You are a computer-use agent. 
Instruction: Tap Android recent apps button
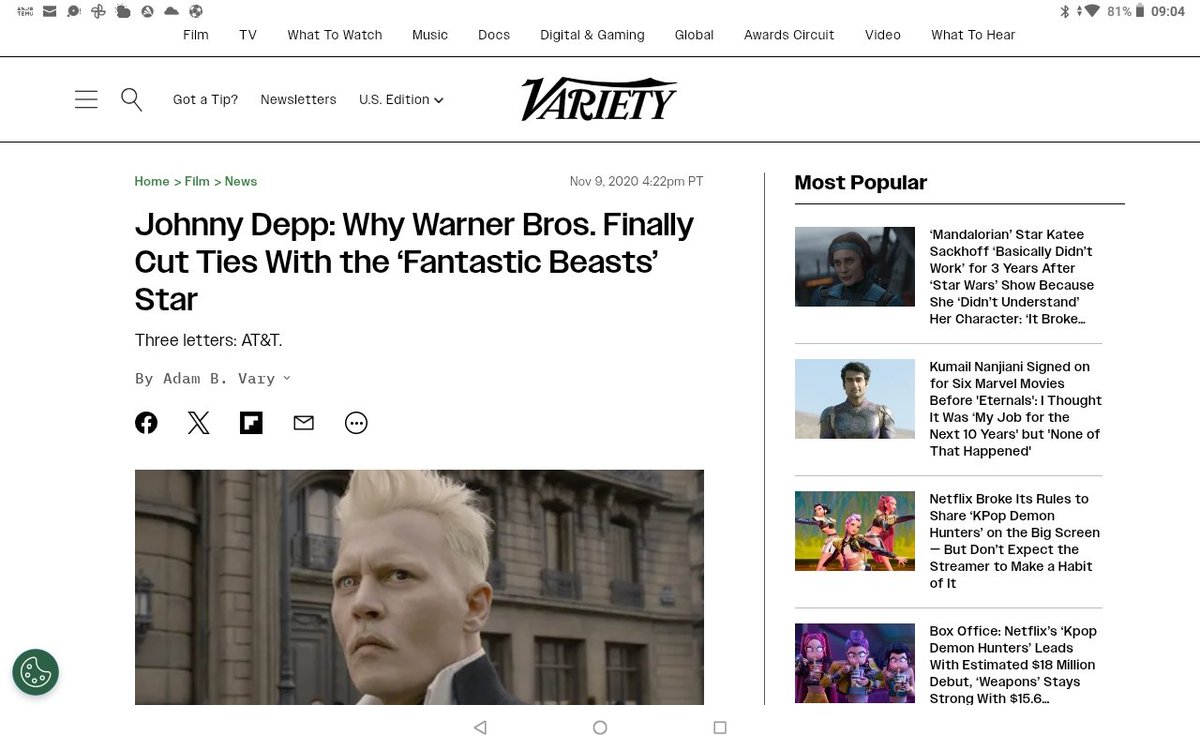pos(720,728)
